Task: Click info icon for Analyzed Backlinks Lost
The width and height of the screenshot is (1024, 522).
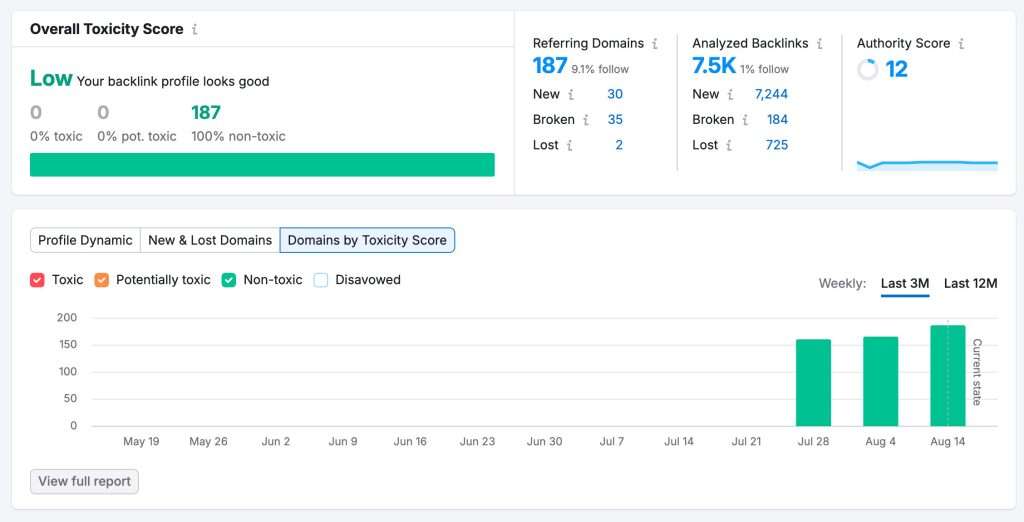Action: (x=729, y=146)
